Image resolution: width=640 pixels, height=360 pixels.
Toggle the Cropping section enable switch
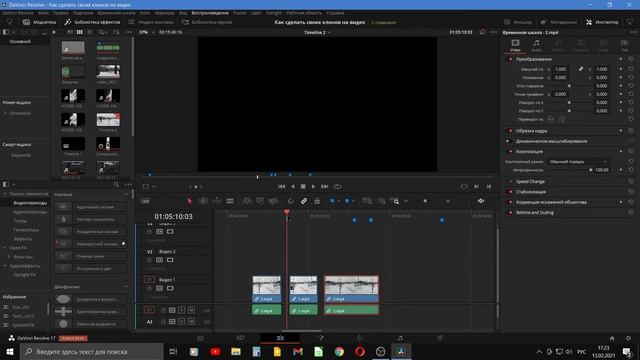[510, 131]
